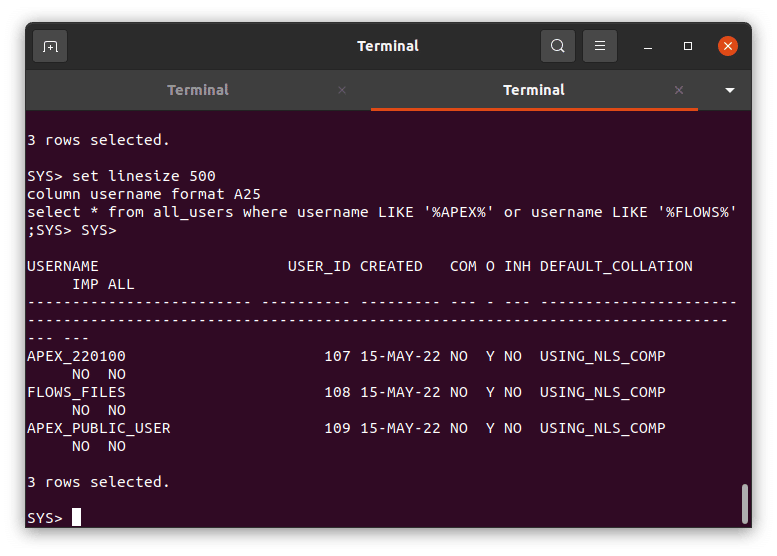Viewport: 777px width, 556px height.
Task: Click the cursor at the SYS> prompt
Action: 76,517
